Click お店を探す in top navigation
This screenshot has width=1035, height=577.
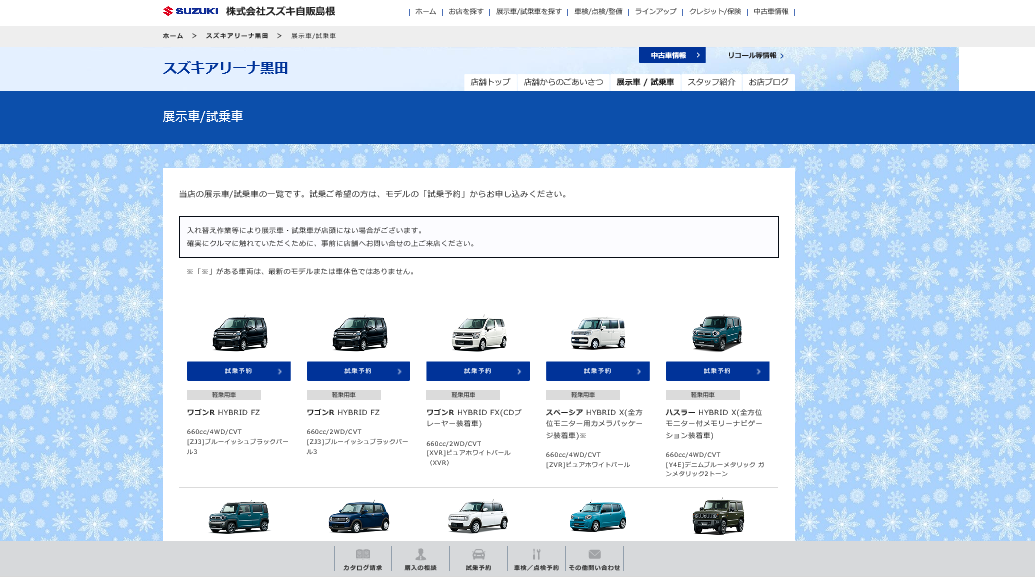tap(466, 11)
